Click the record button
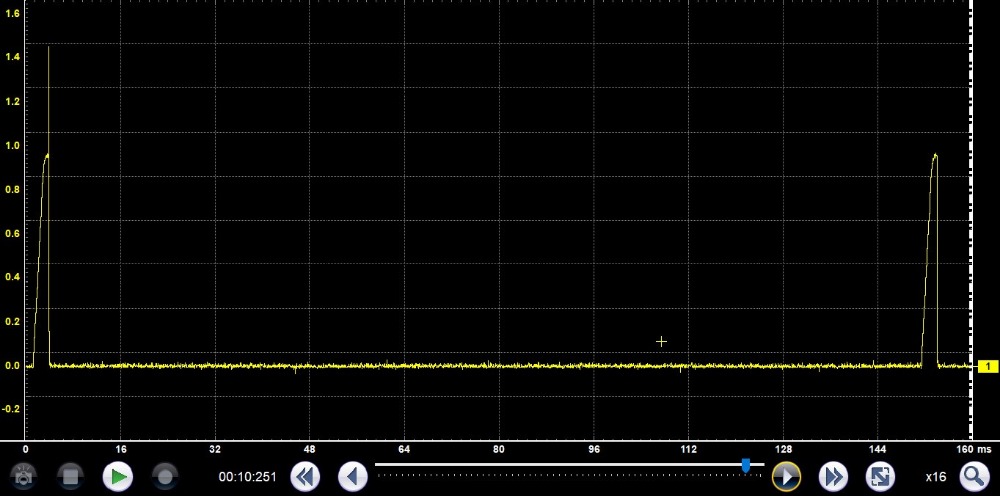Image resolution: width=1000 pixels, height=500 pixels. (x=165, y=476)
